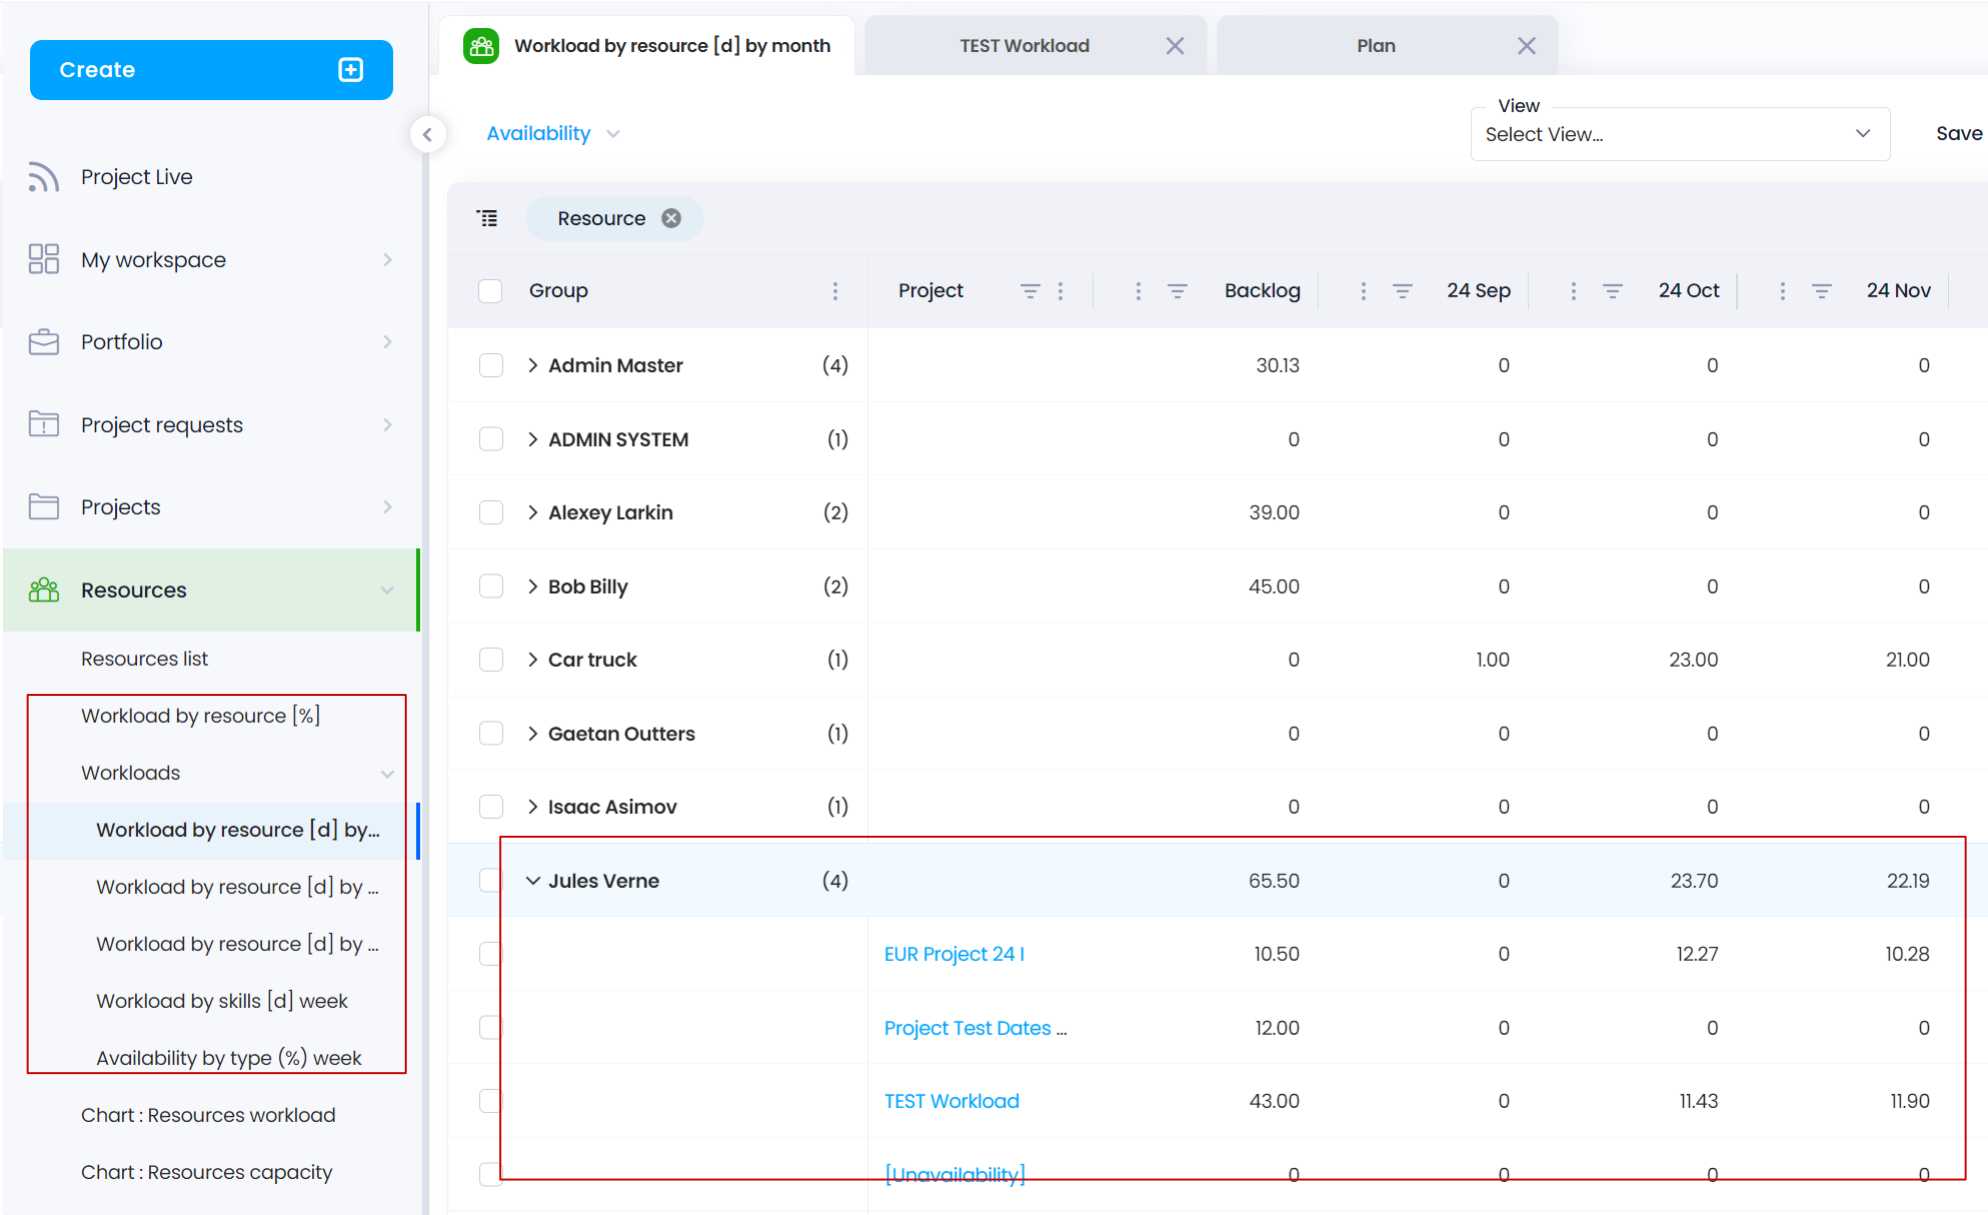1988x1215 pixels.
Task: Open the Project Live feed icon
Action: (x=43, y=177)
